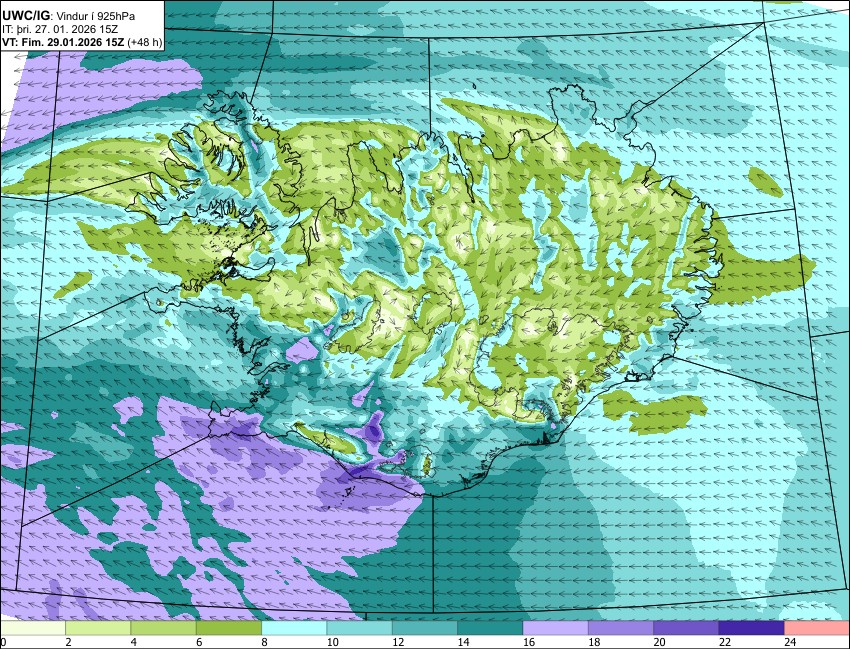Click the 8–10 m/s pale cyan swatch

pyautogui.click(x=294, y=628)
